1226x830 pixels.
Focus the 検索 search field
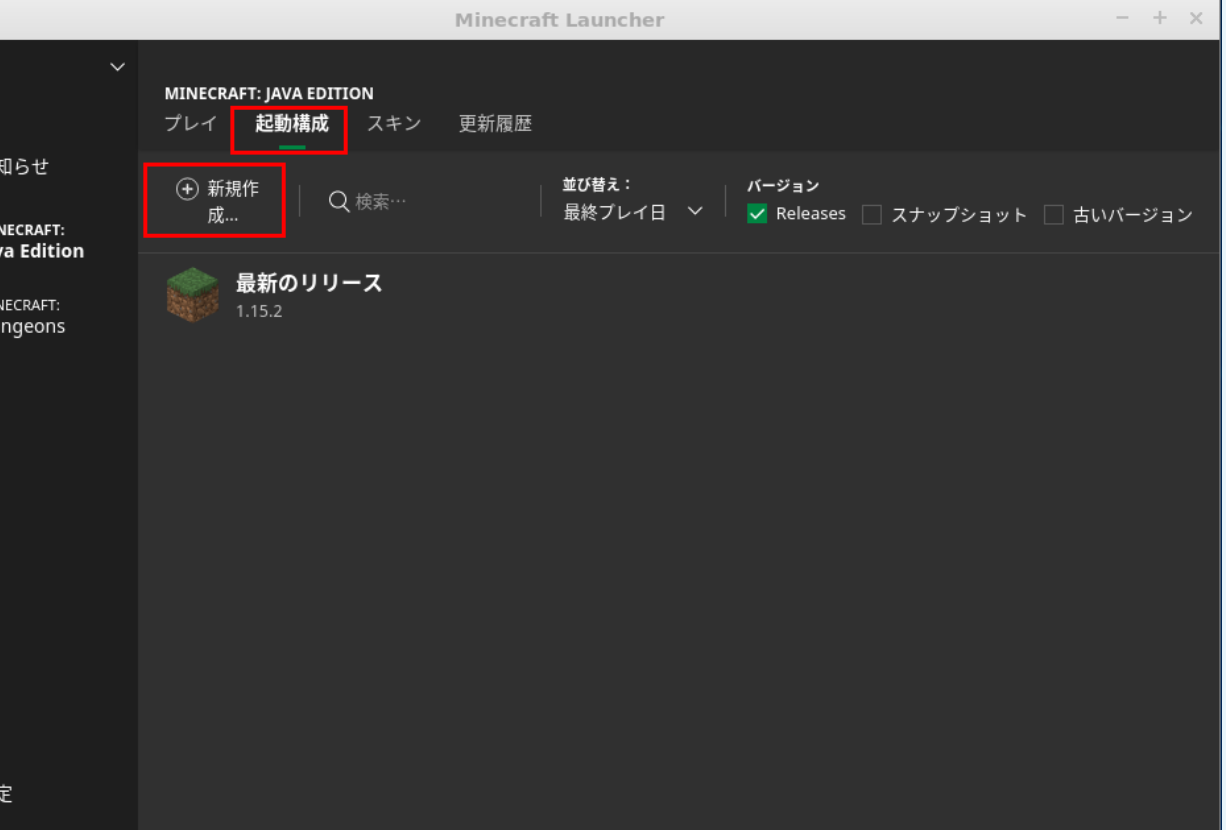pos(425,202)
